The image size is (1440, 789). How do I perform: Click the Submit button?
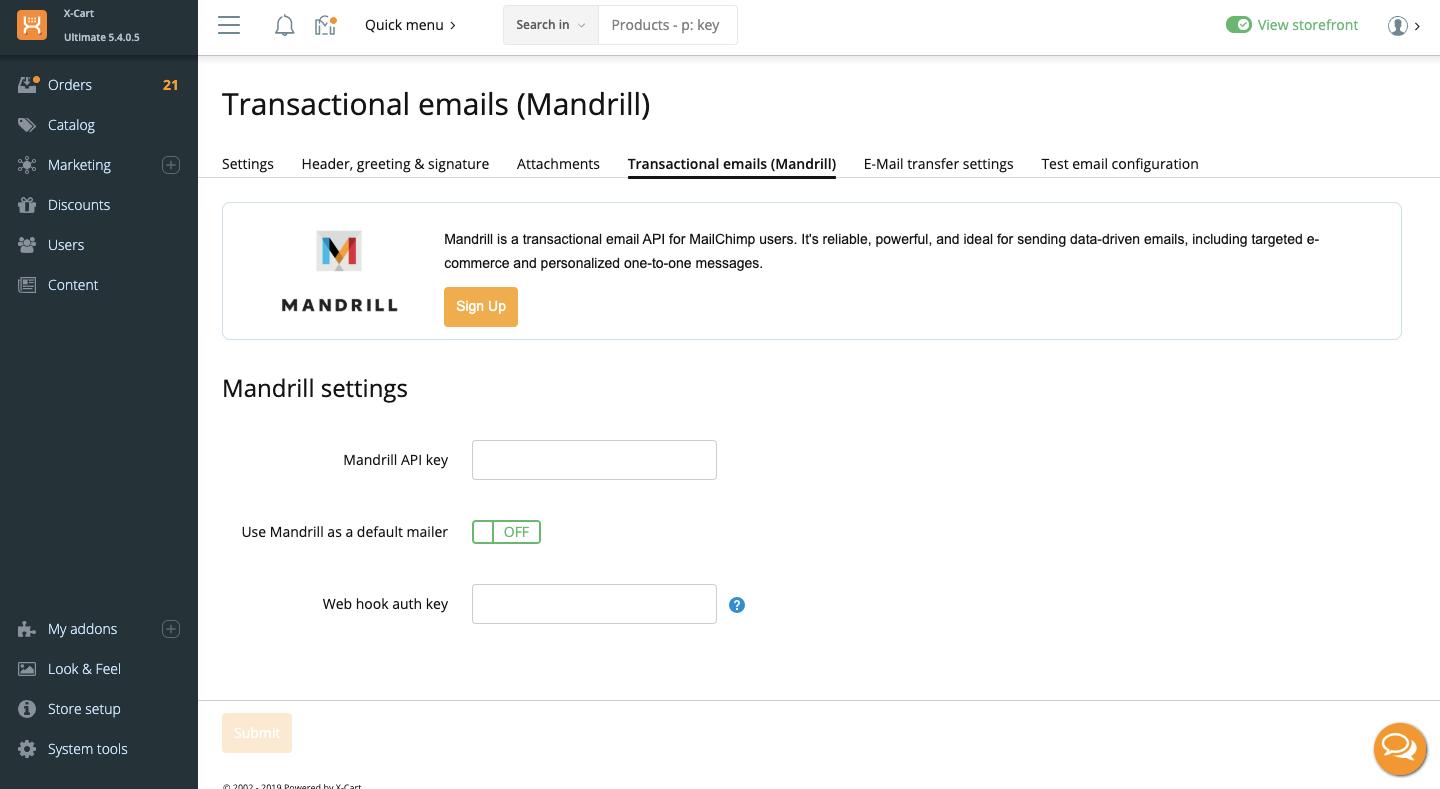pyautogui.click(x=257, y=733)
